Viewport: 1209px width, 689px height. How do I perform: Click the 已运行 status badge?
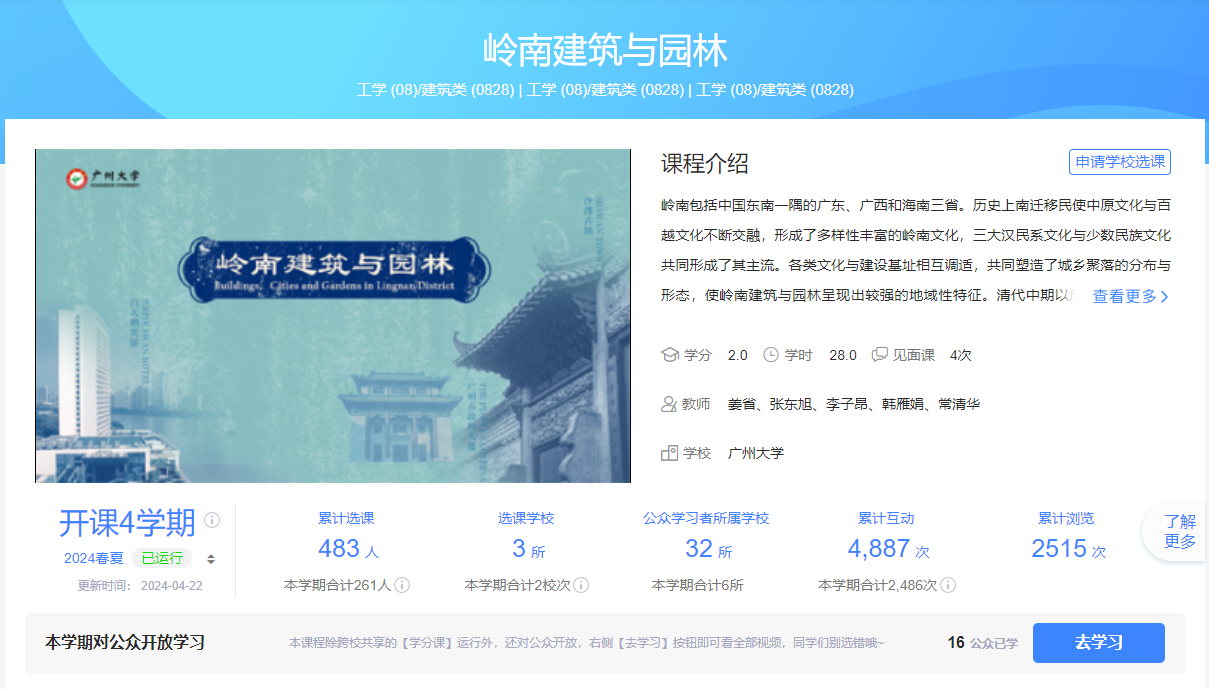click(162, 558)
